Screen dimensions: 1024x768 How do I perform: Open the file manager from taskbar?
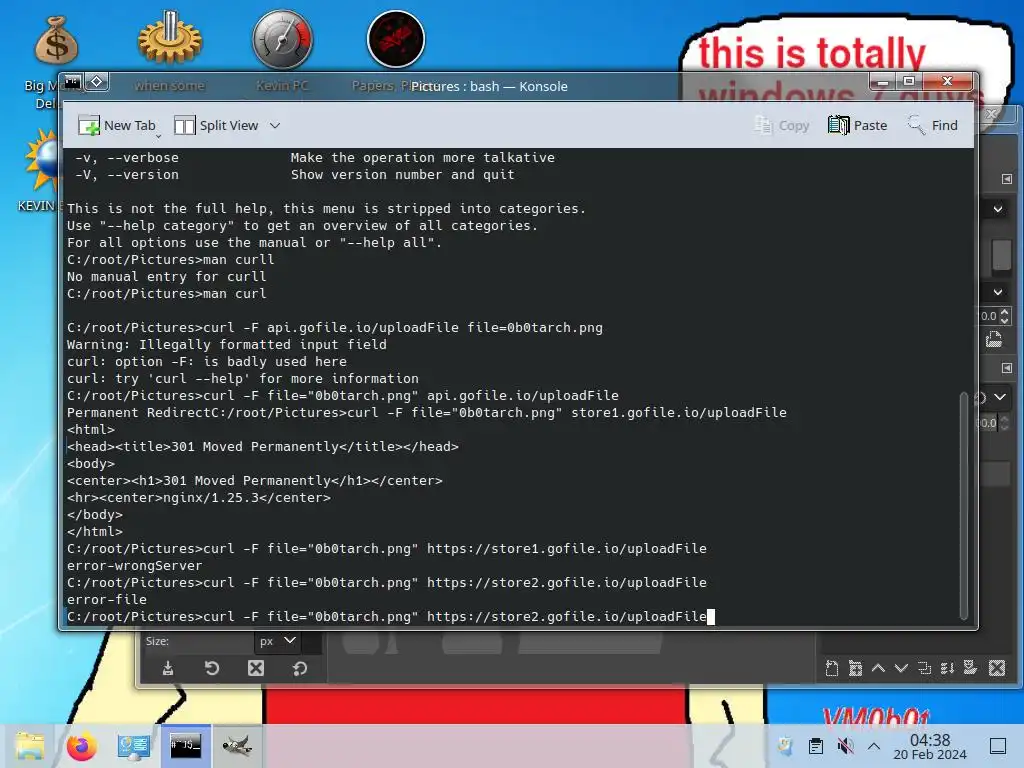click(x=30, y=746)
